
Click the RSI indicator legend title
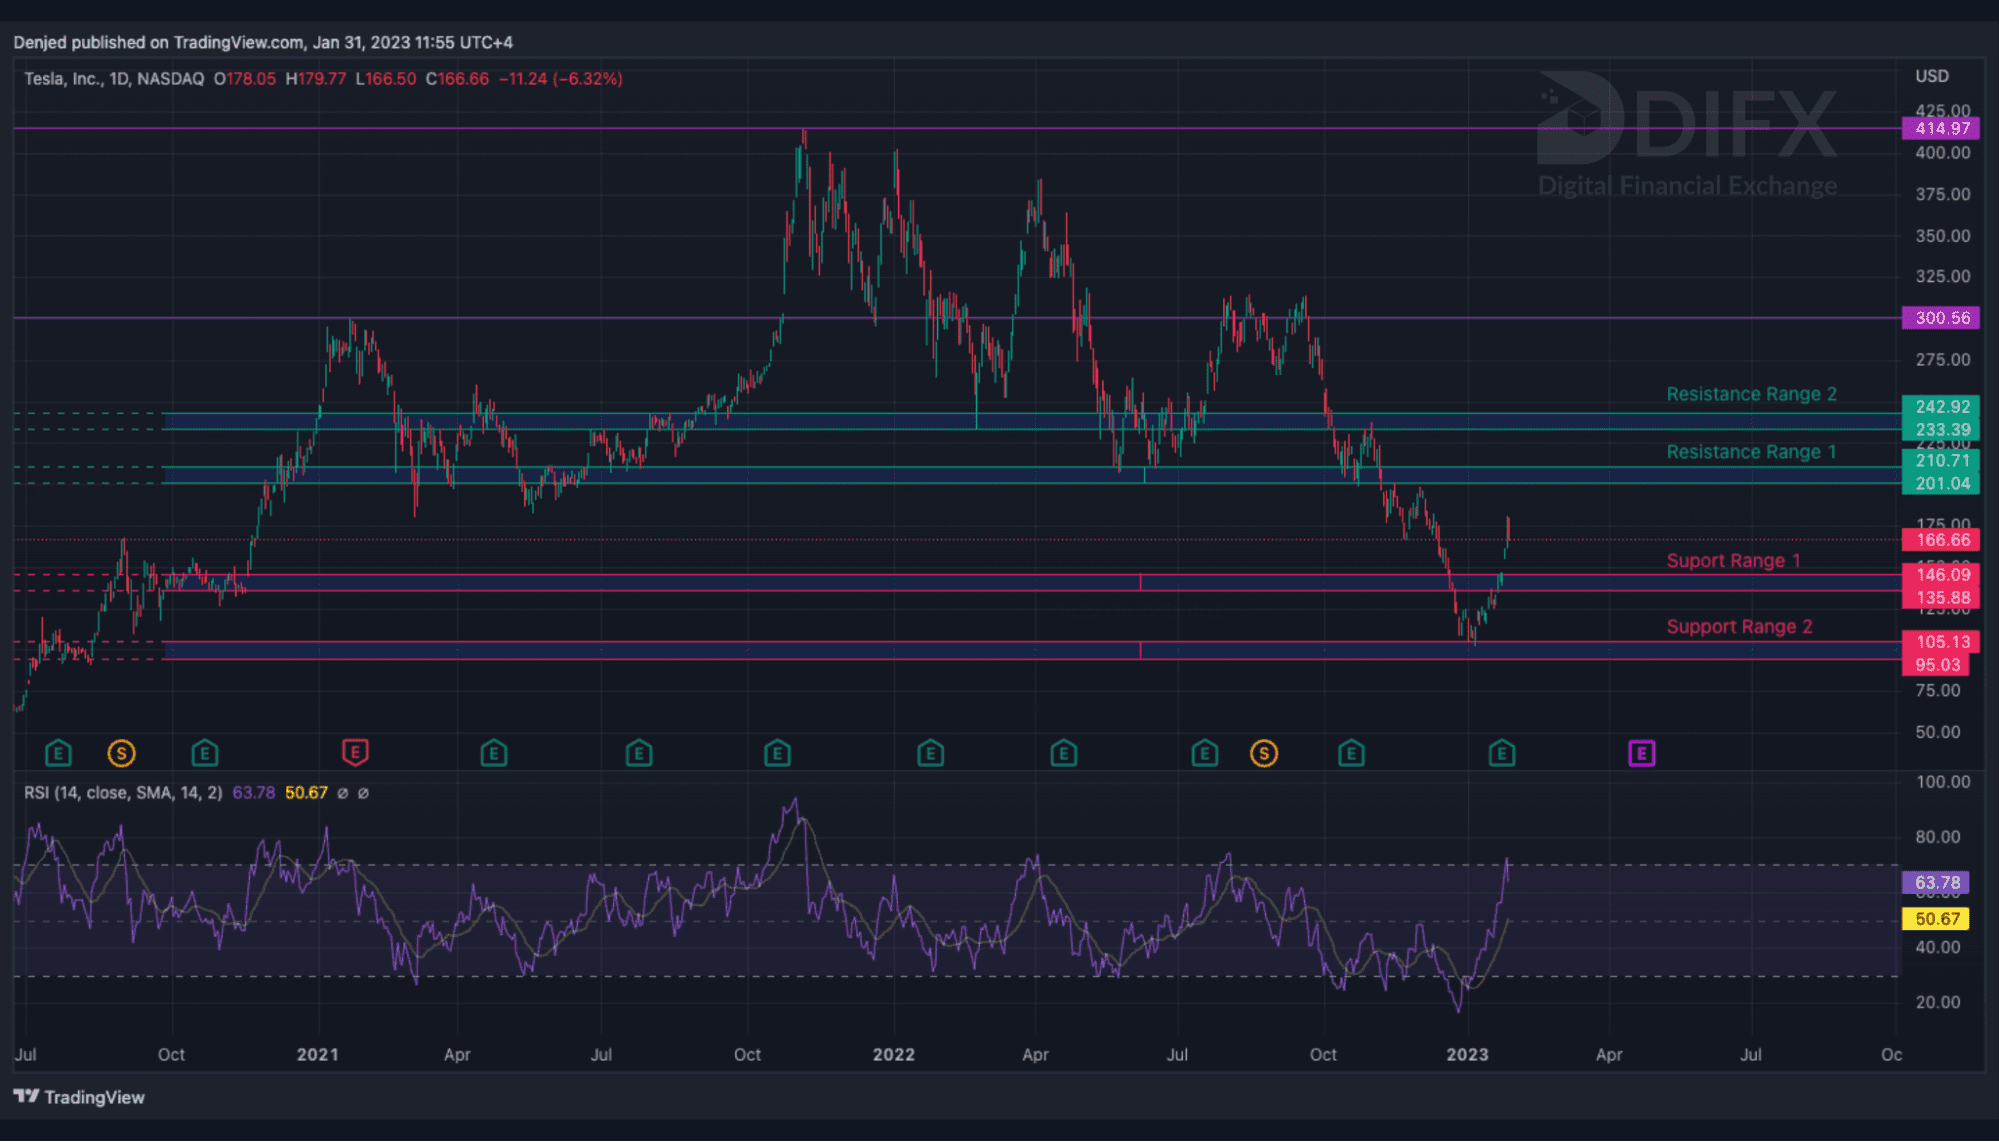click(x=123, y=793)
